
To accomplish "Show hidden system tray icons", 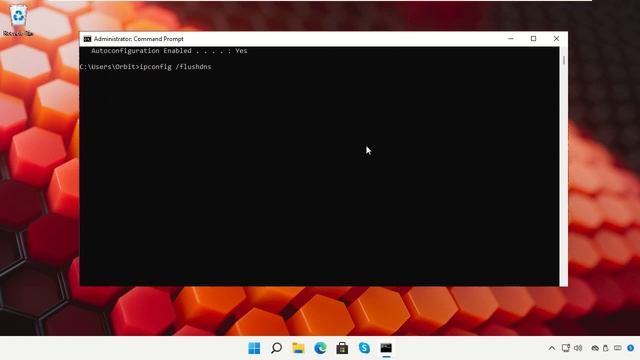I will pos(552,348).
